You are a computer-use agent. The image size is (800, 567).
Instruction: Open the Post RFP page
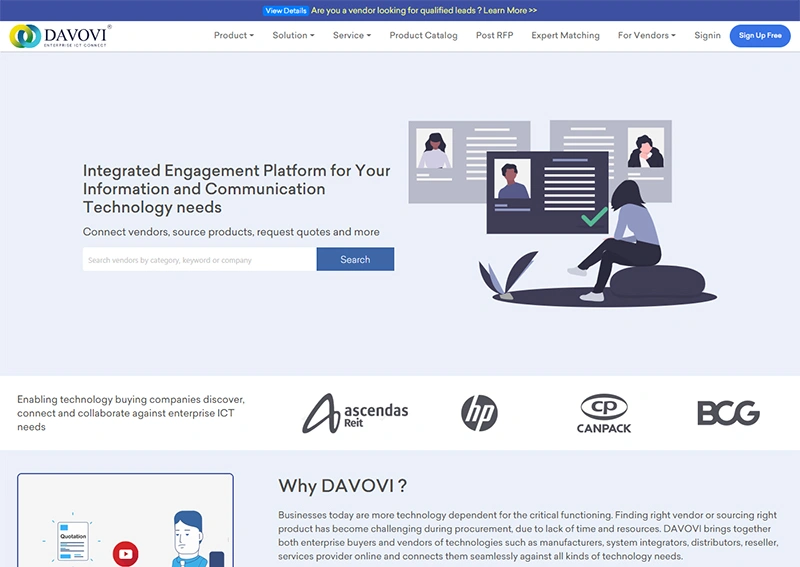(494, 36)
